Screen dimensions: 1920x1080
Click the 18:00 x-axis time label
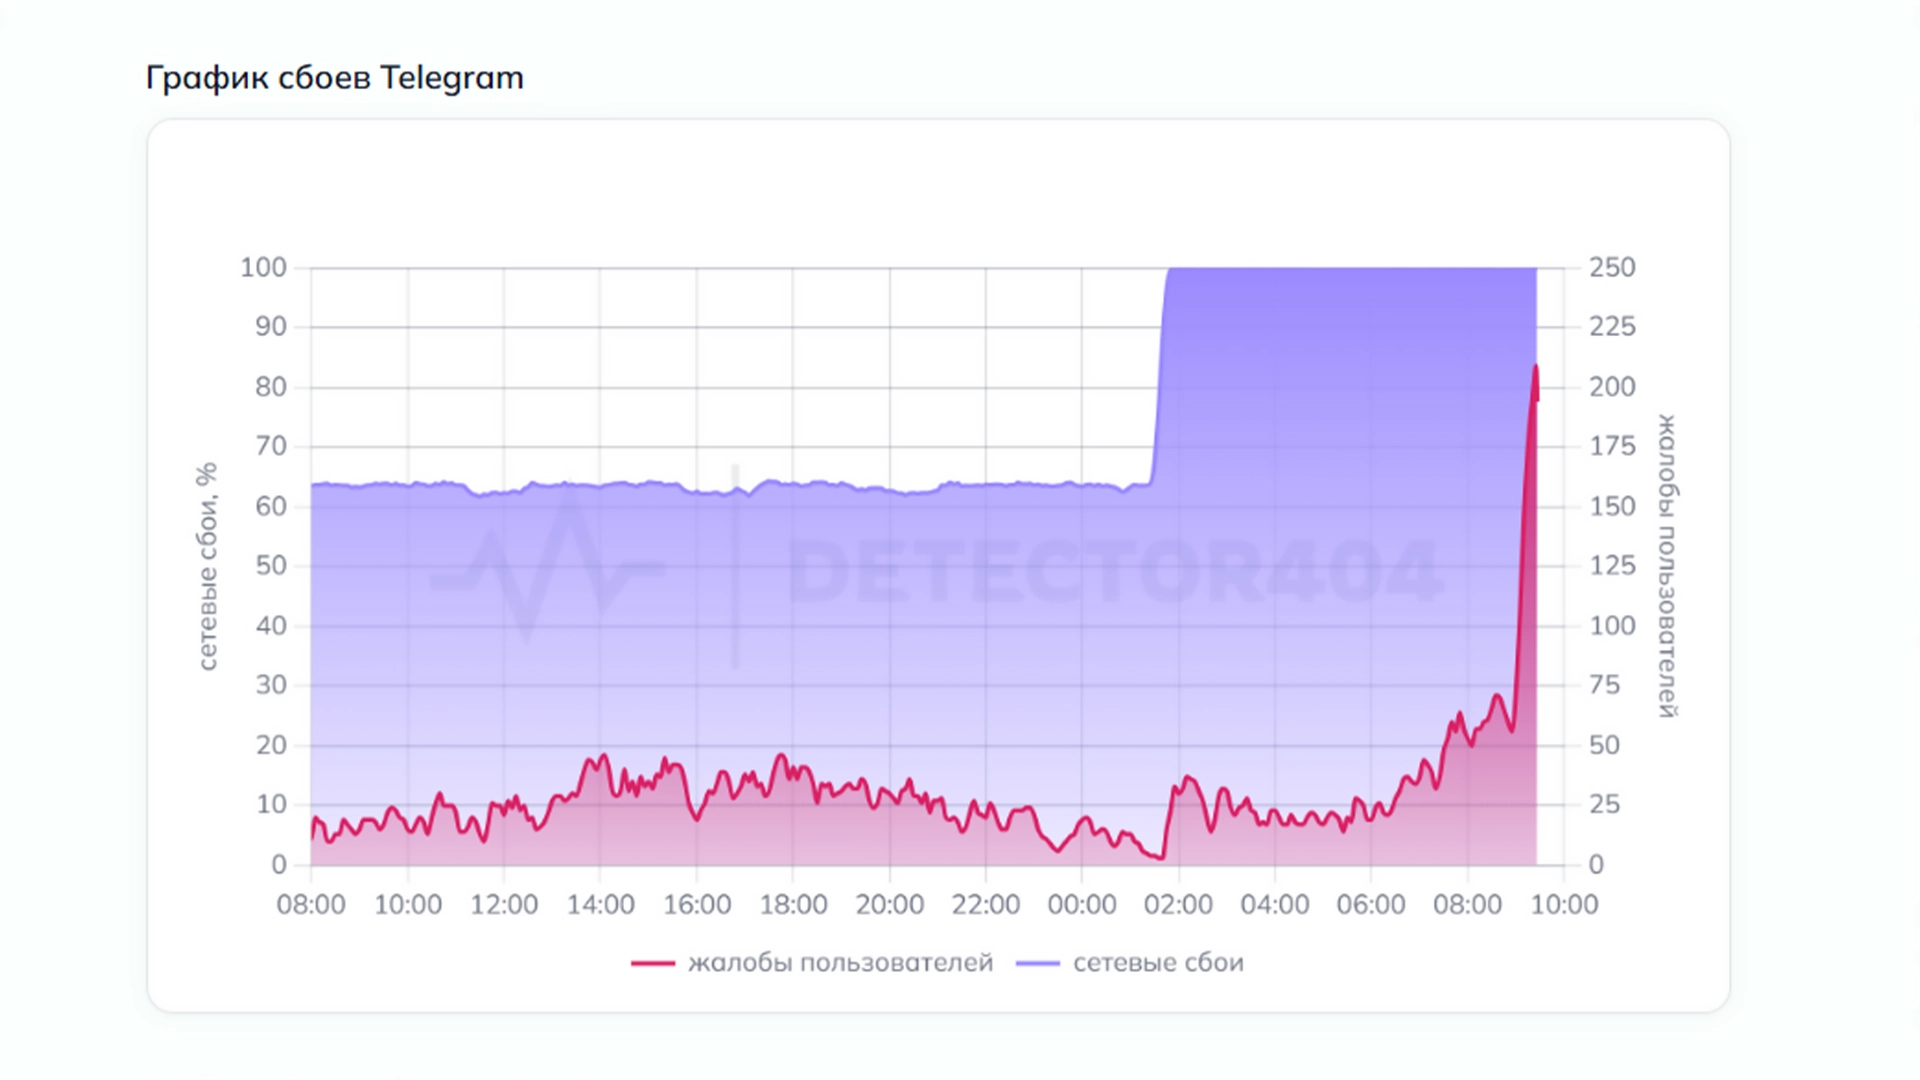click(x=793, y=905)
